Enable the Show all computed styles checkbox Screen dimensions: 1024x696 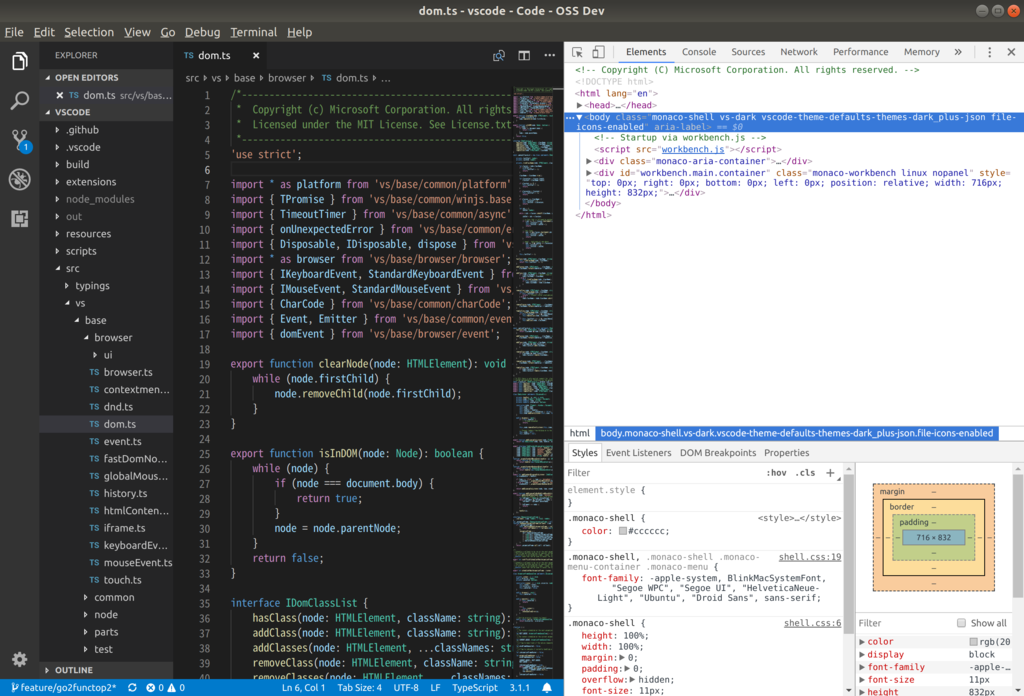[x=961, y=623]
